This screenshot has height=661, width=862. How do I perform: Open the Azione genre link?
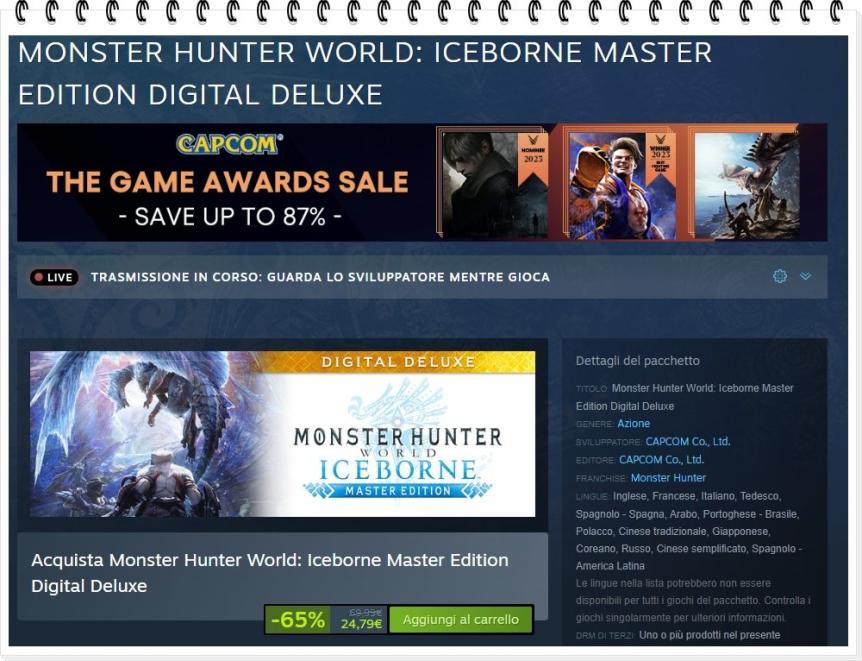click(x=633, y=423)
